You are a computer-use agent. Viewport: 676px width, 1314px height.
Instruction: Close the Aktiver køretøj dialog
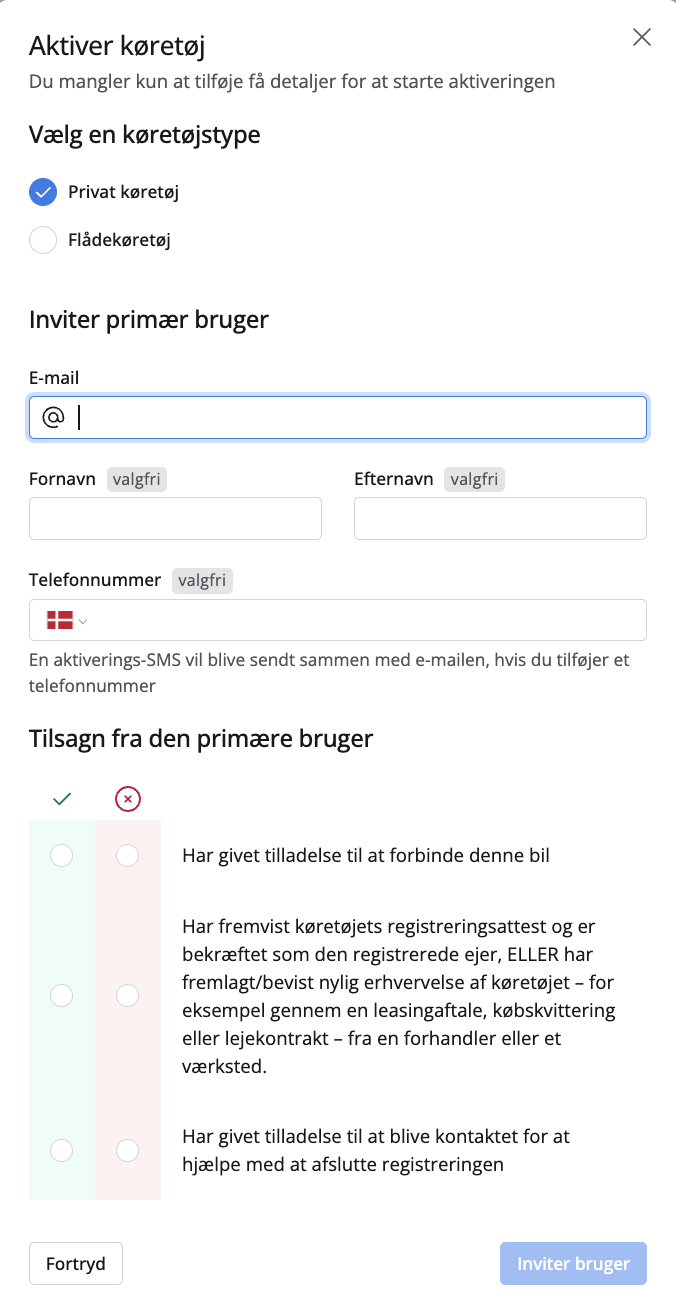coord(642,38)
